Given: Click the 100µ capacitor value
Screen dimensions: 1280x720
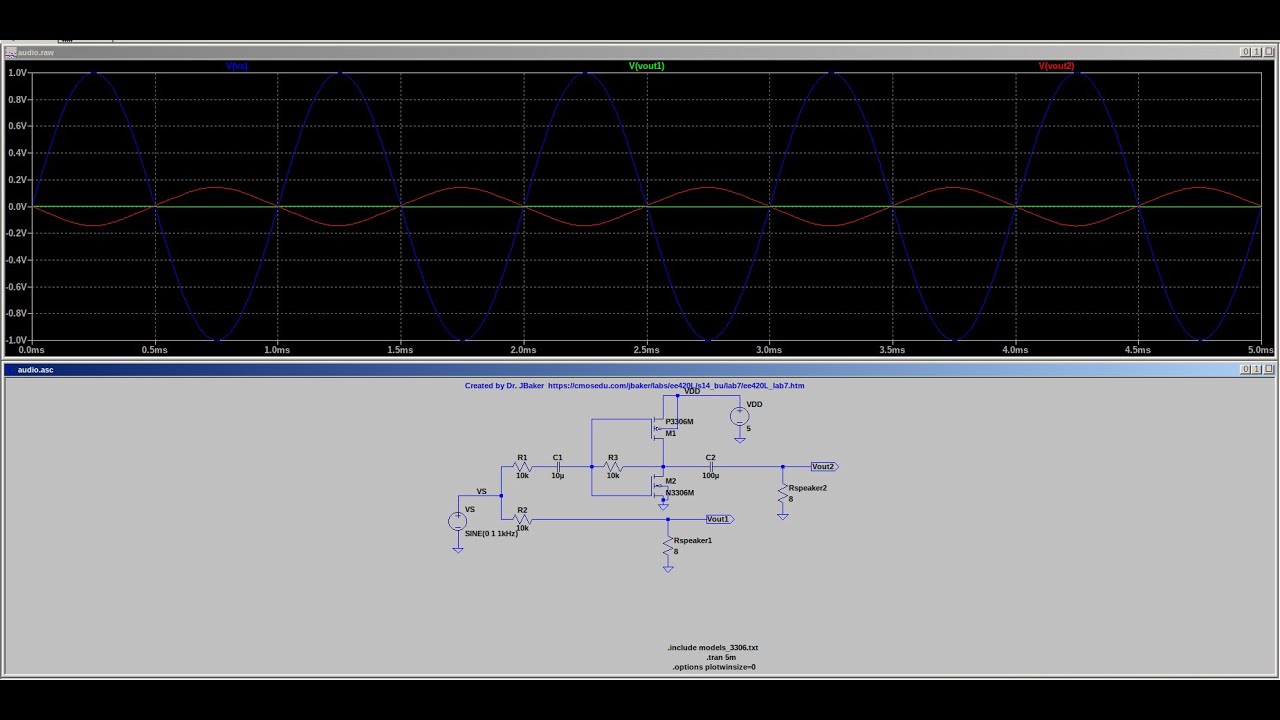Looking at the screenshot, I should [710, 476].
